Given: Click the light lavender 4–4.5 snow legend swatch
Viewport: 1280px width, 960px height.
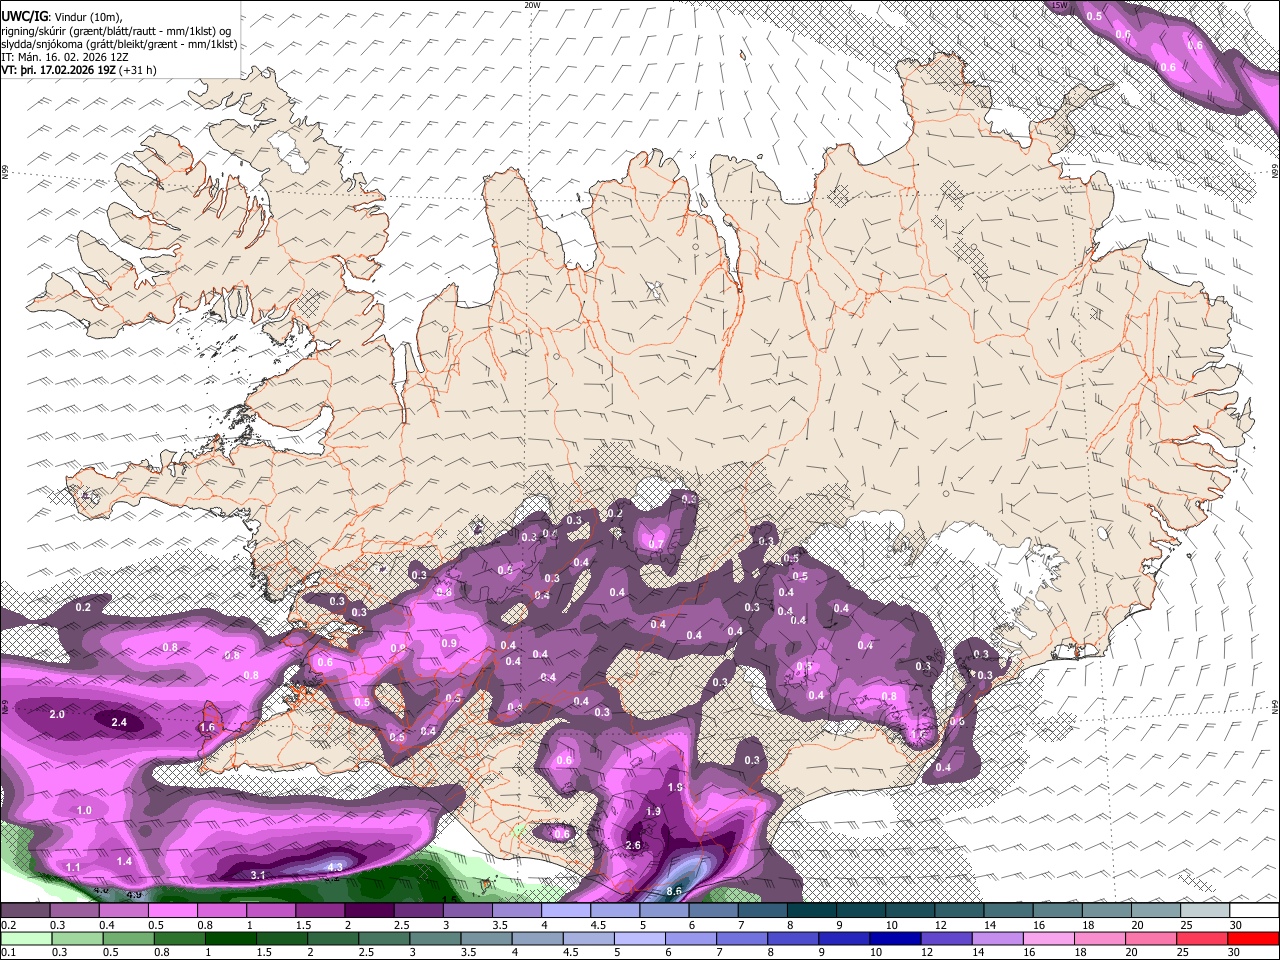Looking at the screenshot, I should click(x=565, y=910).
